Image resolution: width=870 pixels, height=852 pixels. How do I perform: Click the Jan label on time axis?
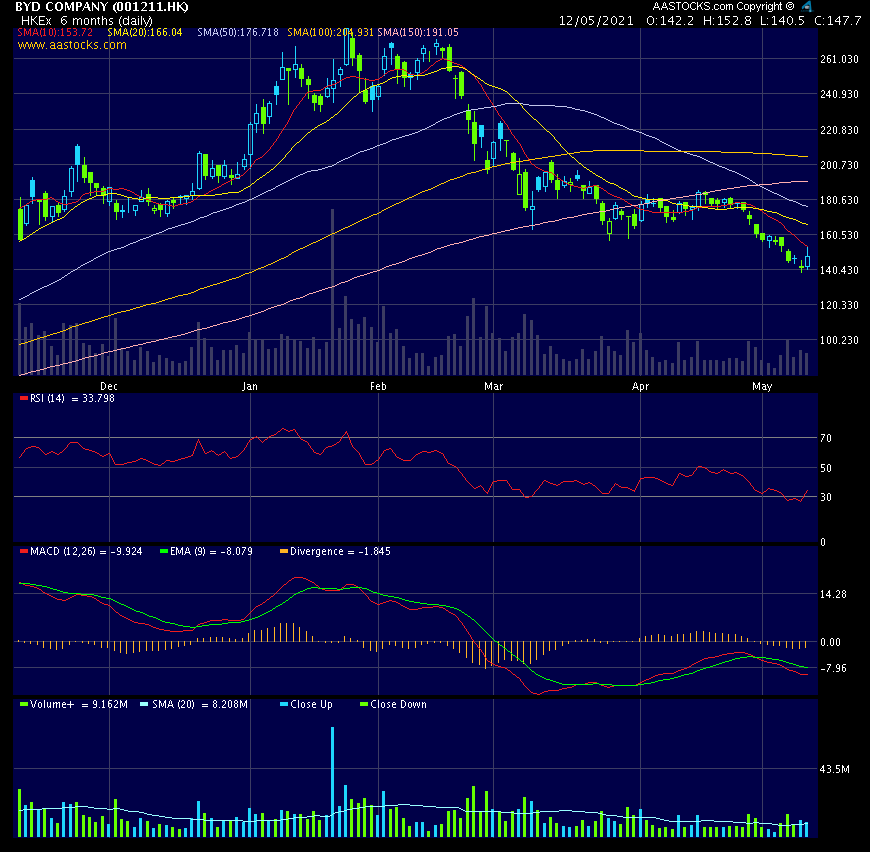coord(250,386)
